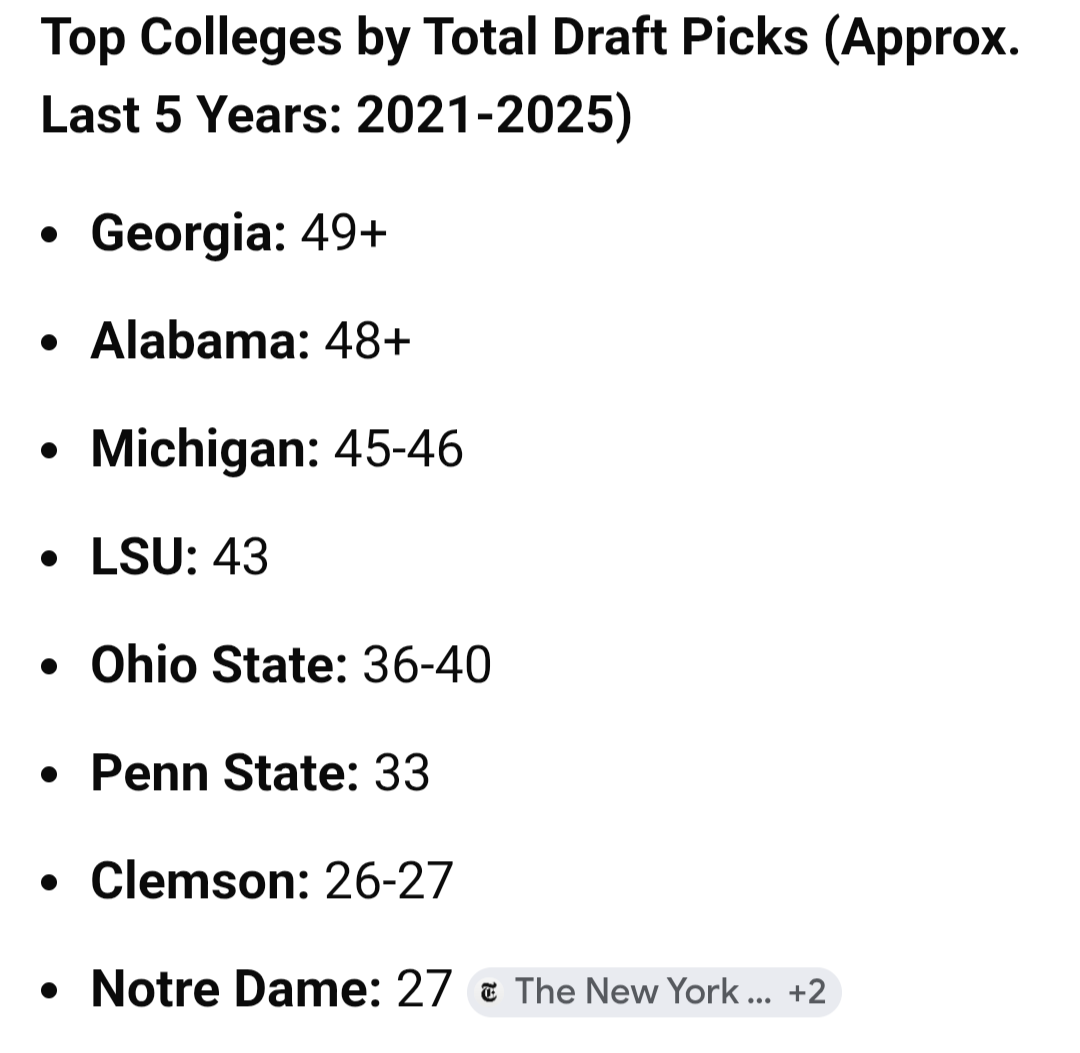Click the 33 value beside Penn State
Screen dimensions: 1080x1053
(x=402, y=773)
